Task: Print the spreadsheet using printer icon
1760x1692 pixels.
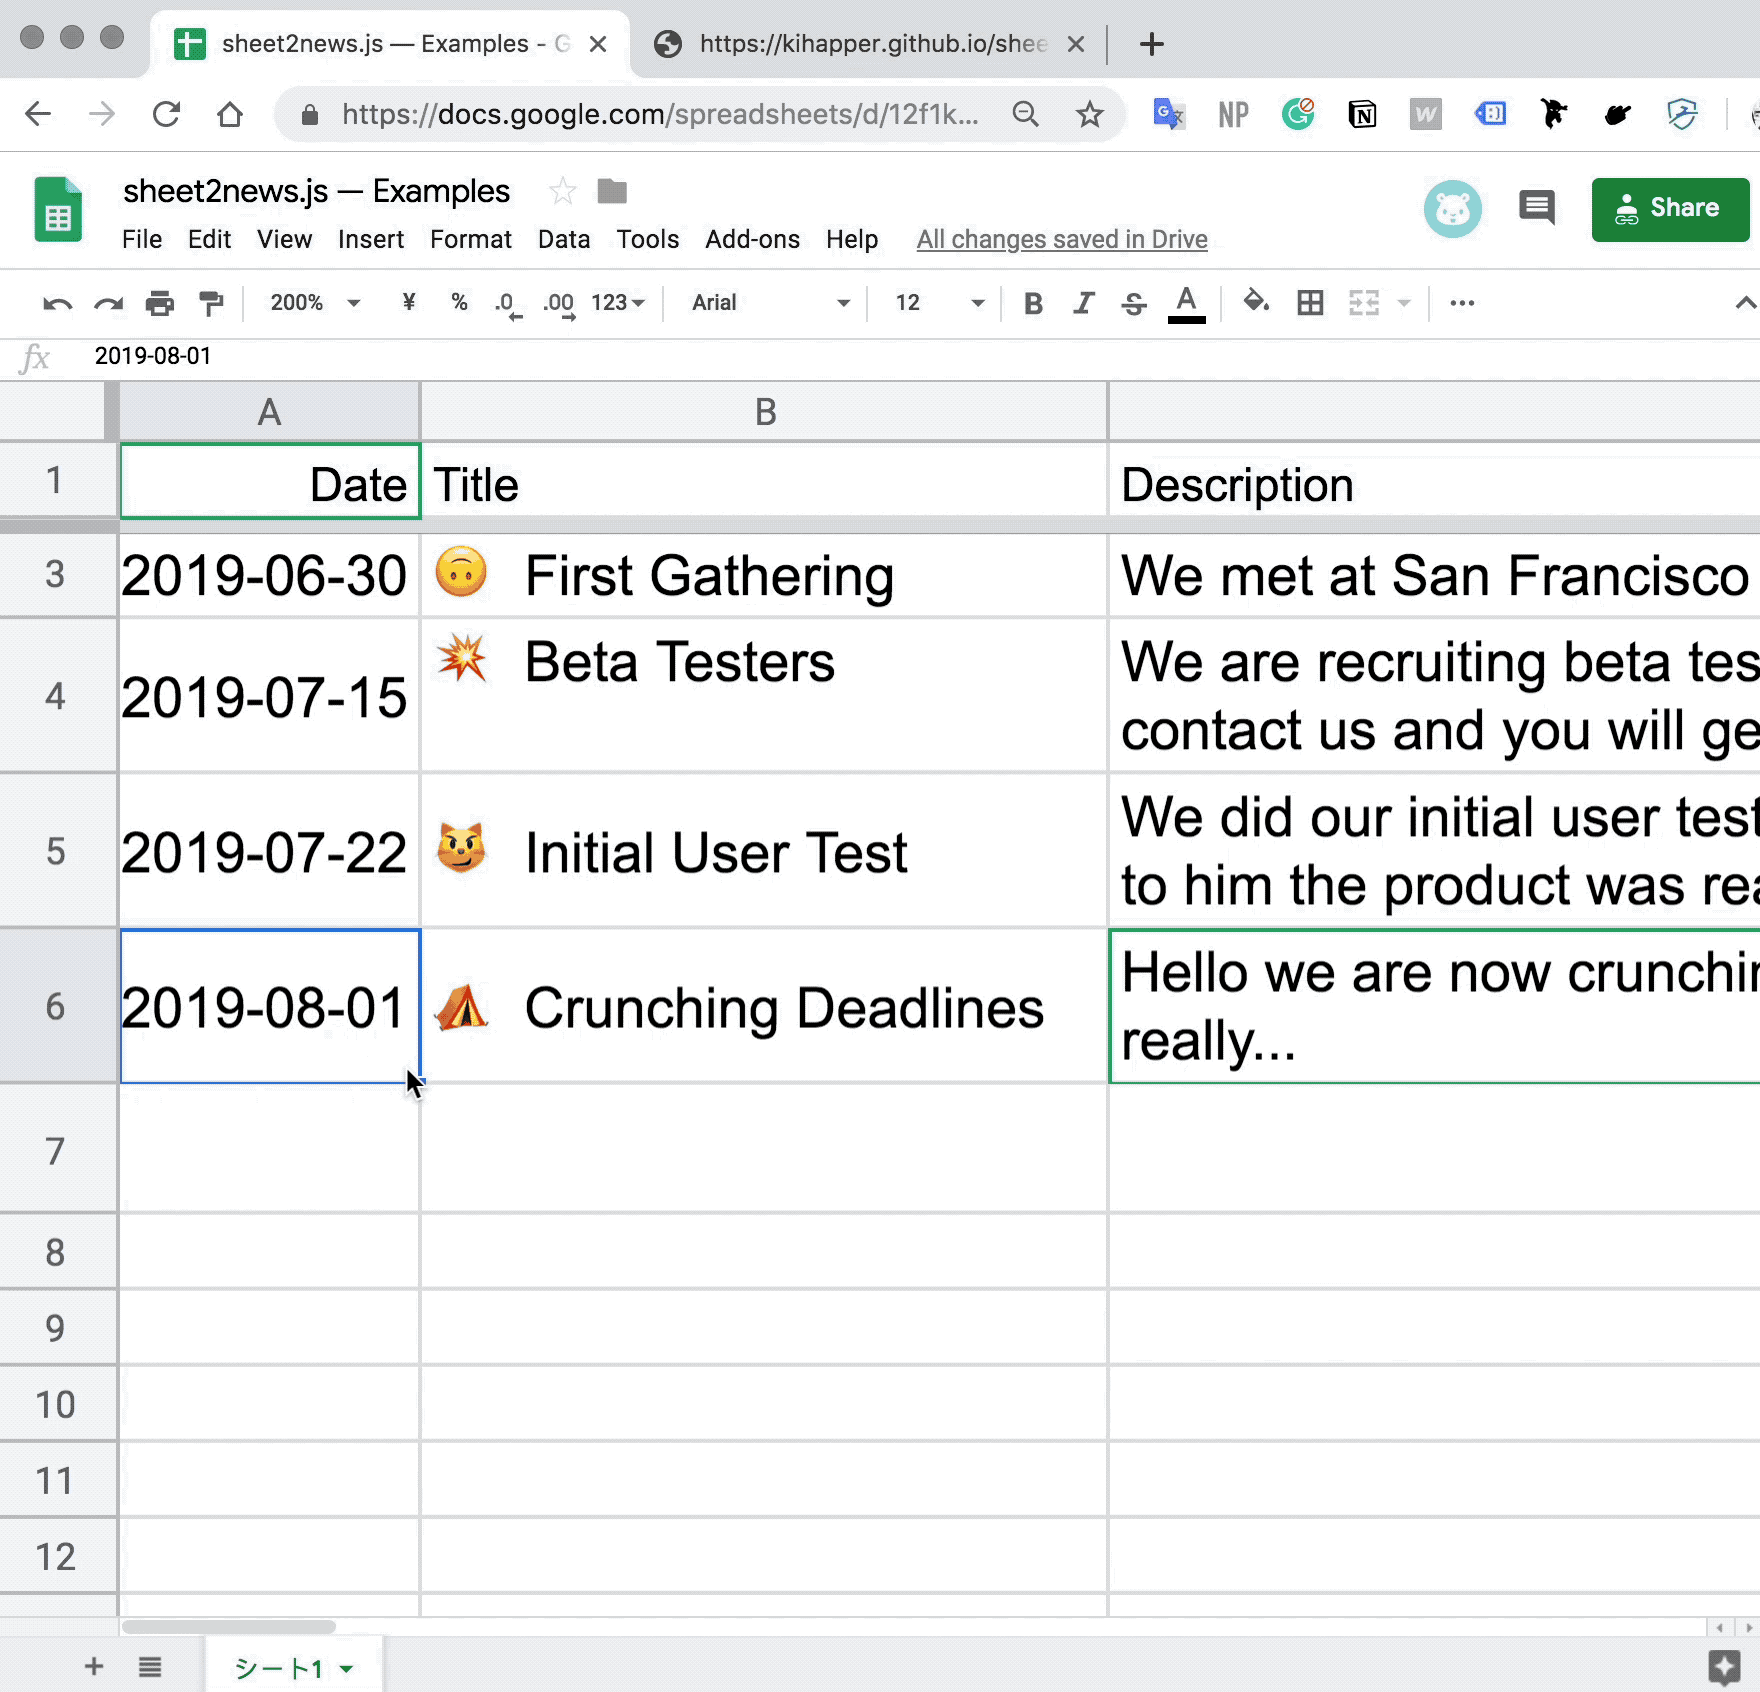Action: pyautogui.click(x=160, y=303)
